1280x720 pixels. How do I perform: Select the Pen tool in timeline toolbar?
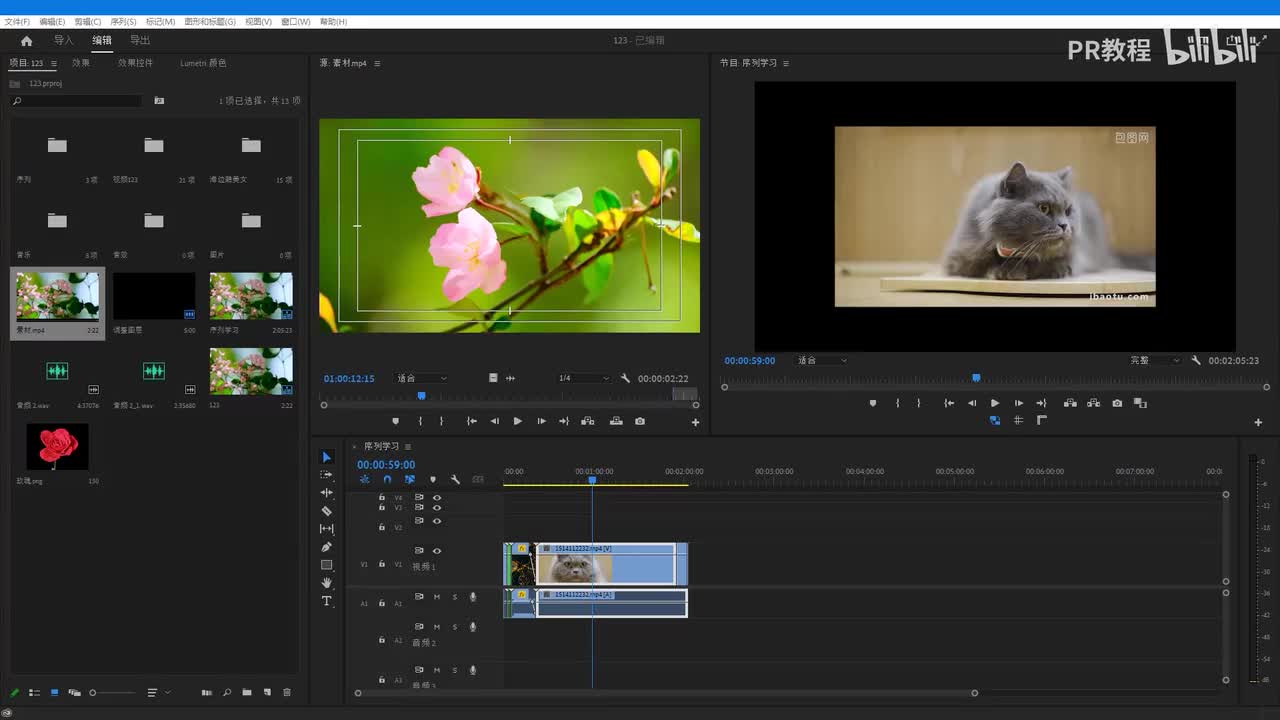(x=326, y=547)
